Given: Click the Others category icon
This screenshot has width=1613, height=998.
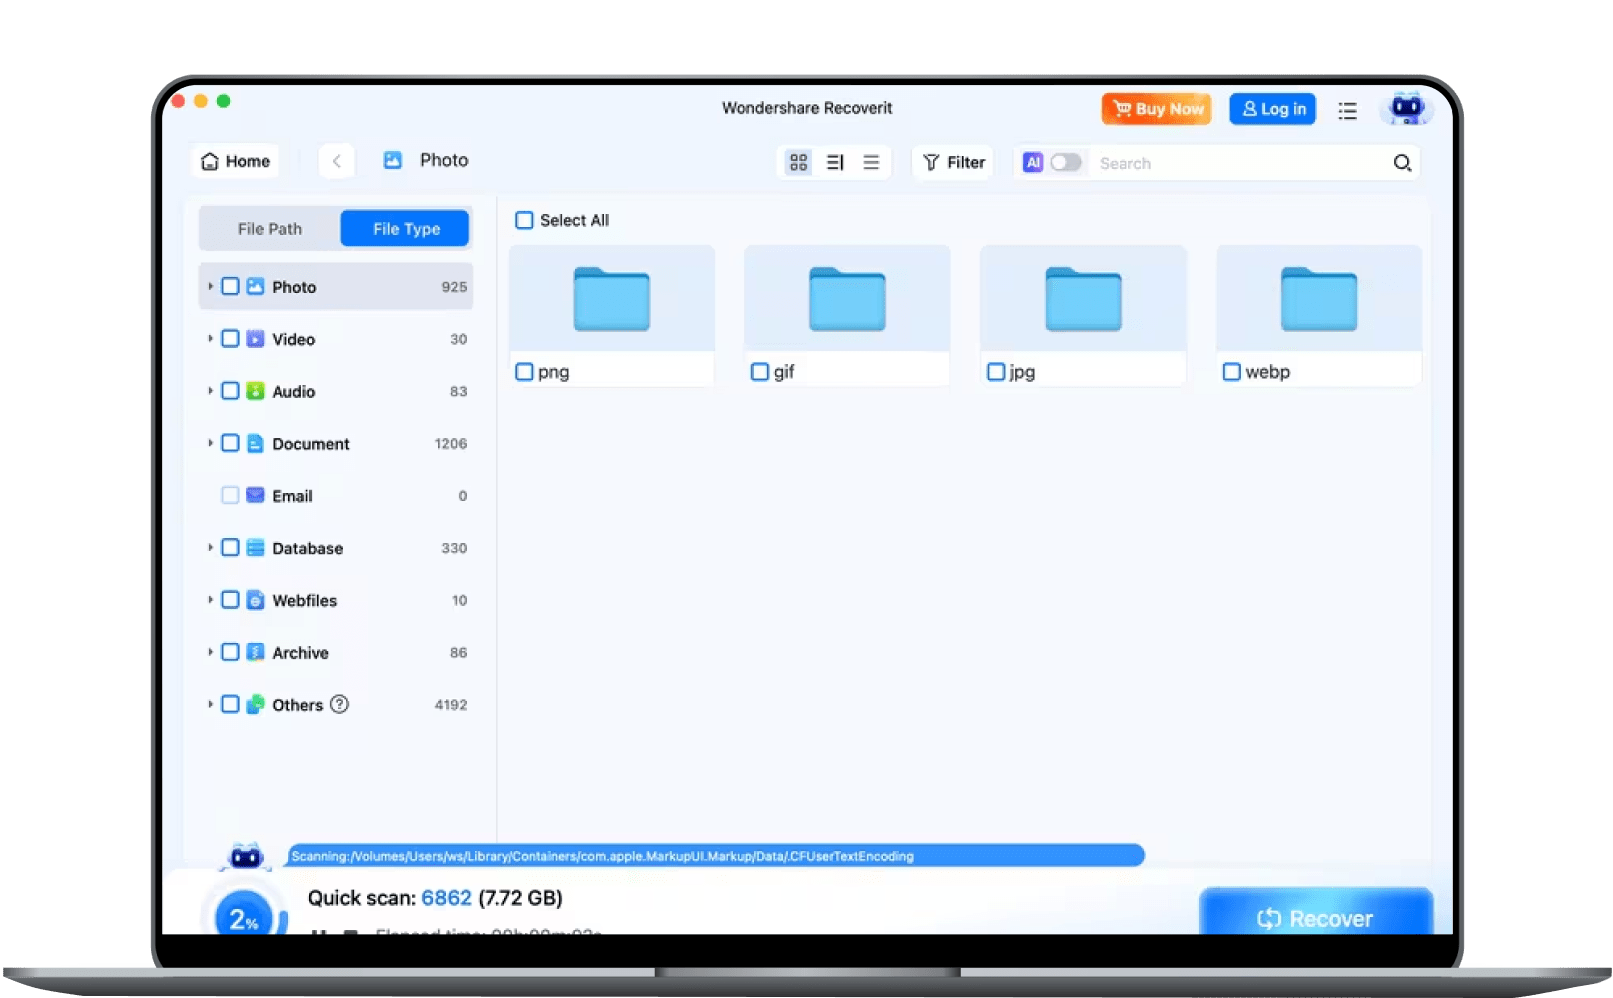Looking at the screenshot, I should click(255, 704).
